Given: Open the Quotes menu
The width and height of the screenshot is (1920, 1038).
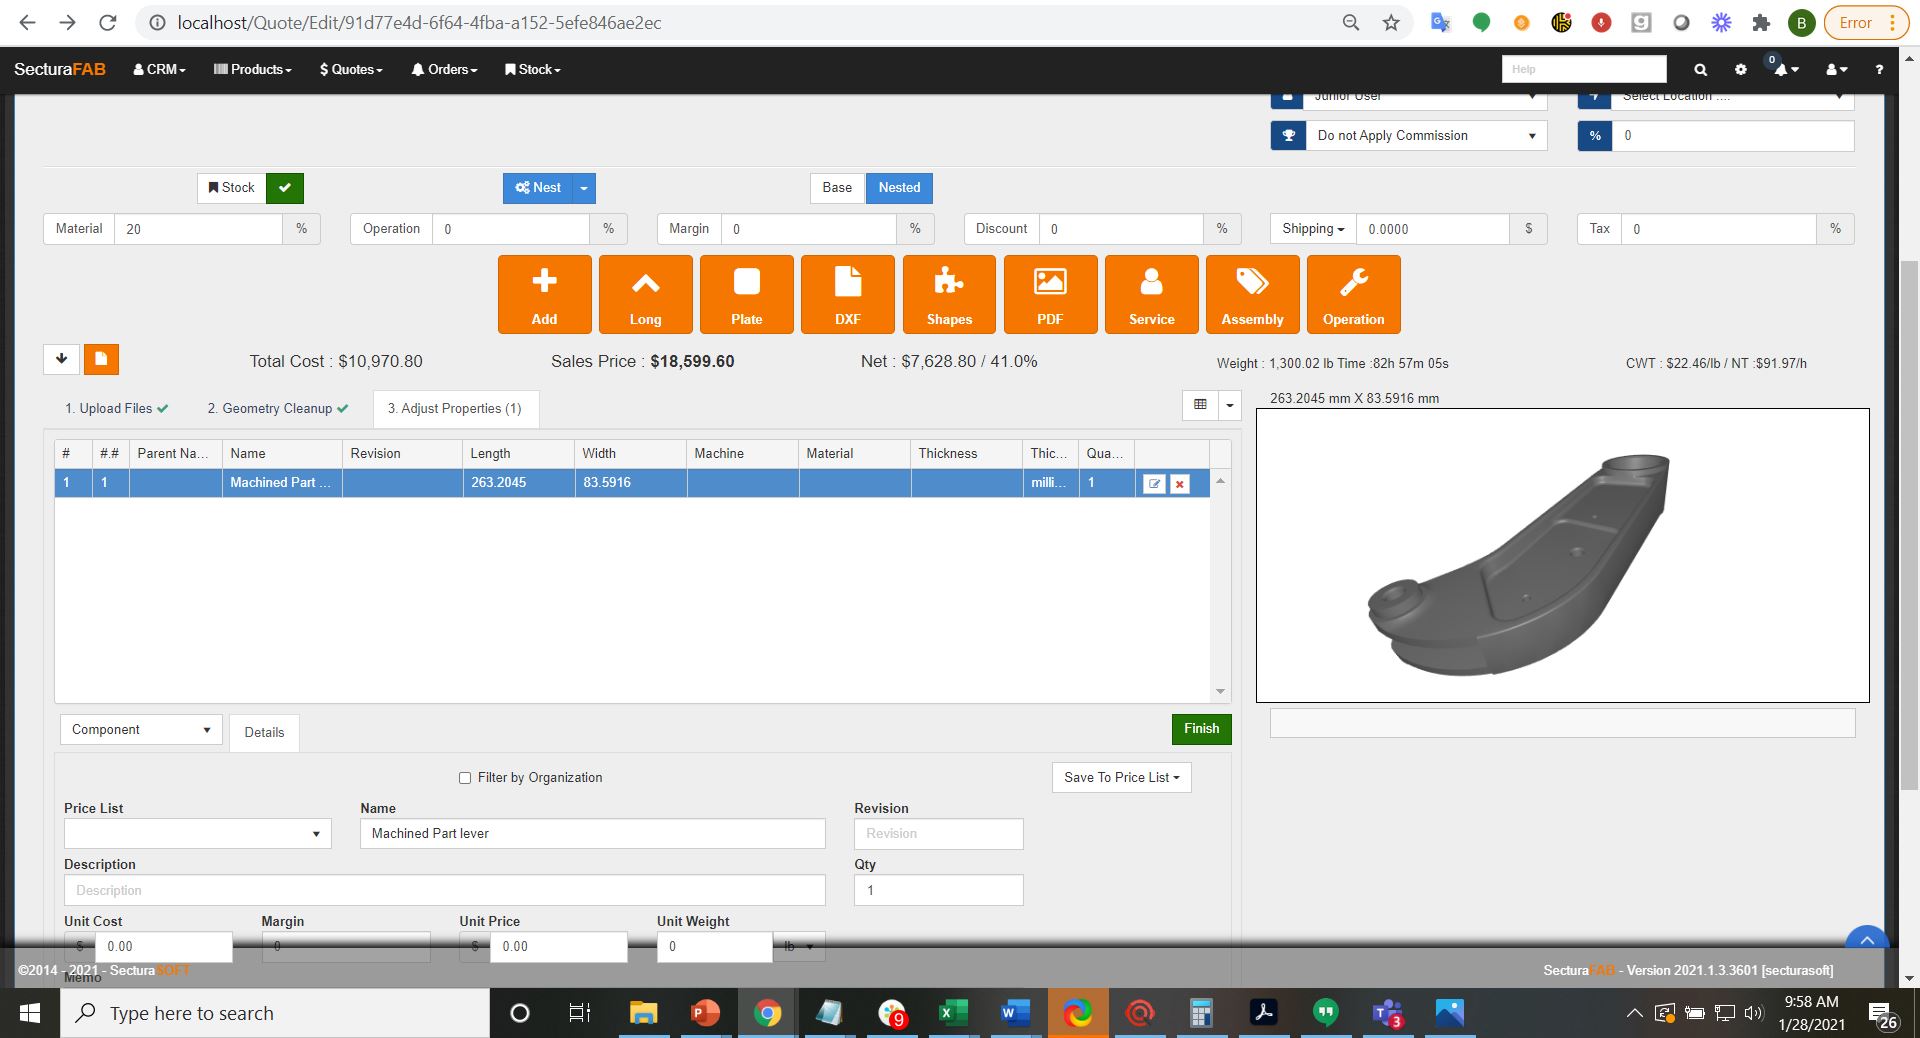Looking at the screenshot, I should (x=349, y=69).
